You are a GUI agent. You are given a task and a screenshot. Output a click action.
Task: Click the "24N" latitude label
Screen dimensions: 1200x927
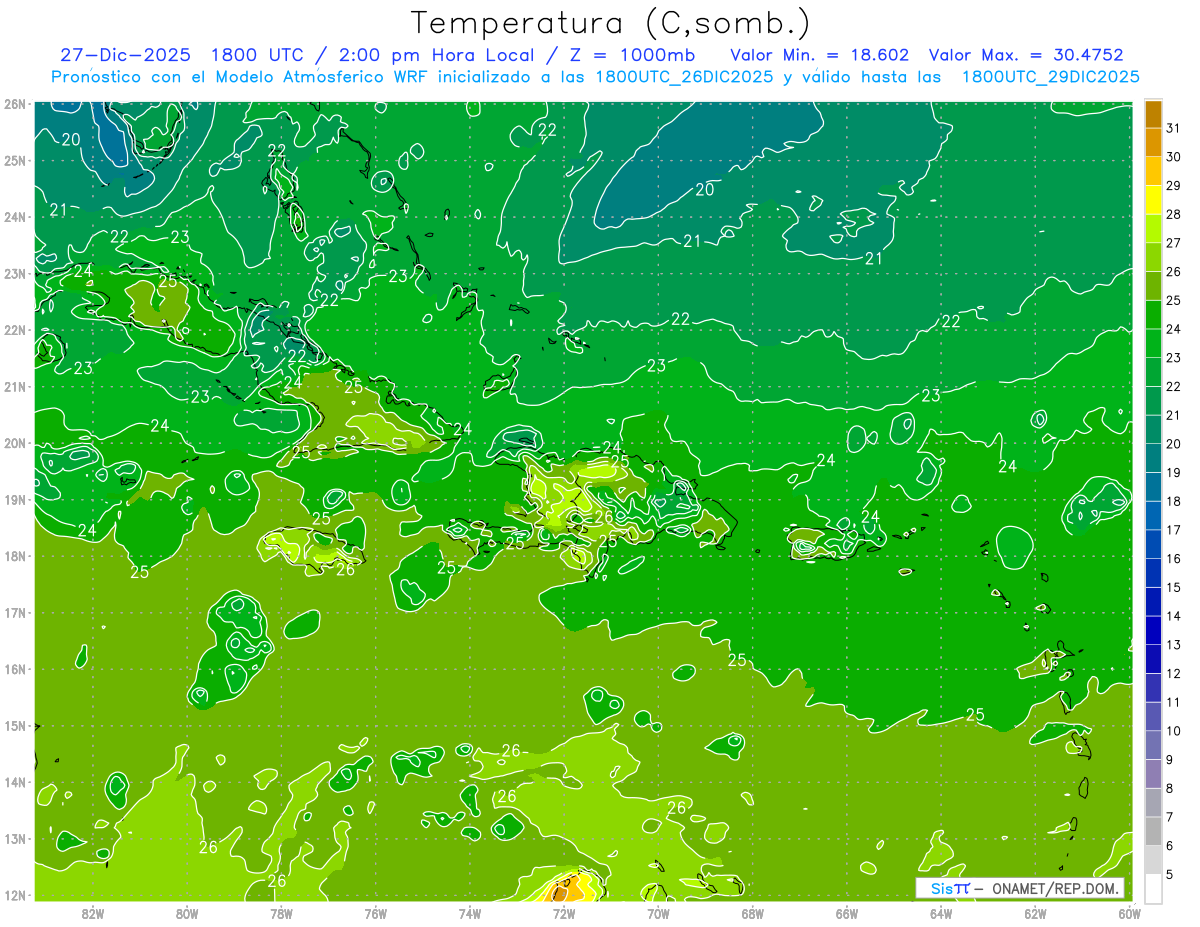[15, 217]
